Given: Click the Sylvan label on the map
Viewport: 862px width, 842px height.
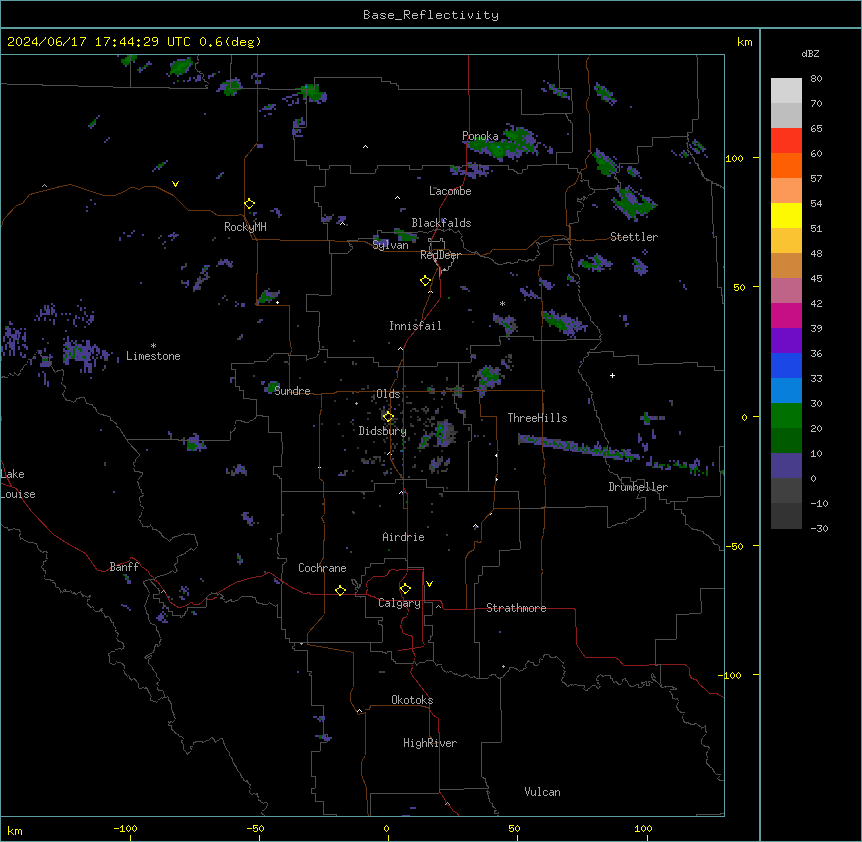Looking at the screenshot, I should 390,245.
